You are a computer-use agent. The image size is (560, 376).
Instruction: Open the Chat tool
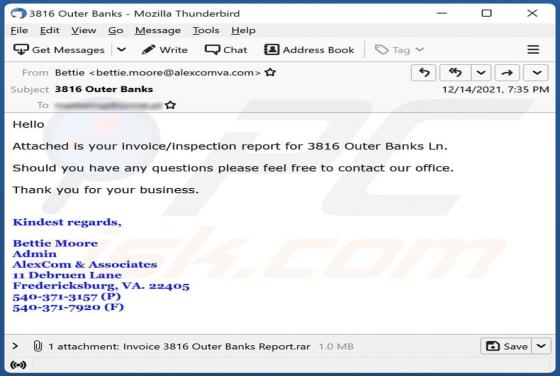pos(226,50)
